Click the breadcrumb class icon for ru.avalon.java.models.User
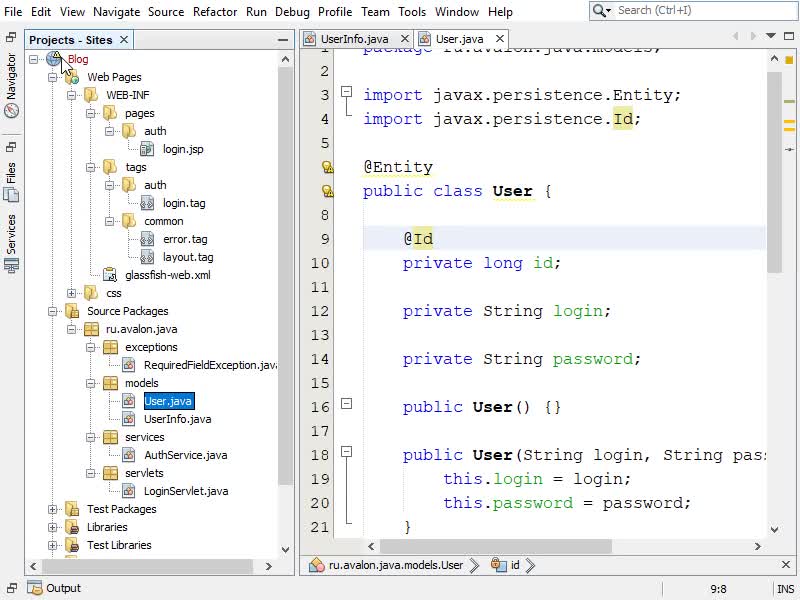The width and height of the screenshot is (800, 600). (316, 565)
